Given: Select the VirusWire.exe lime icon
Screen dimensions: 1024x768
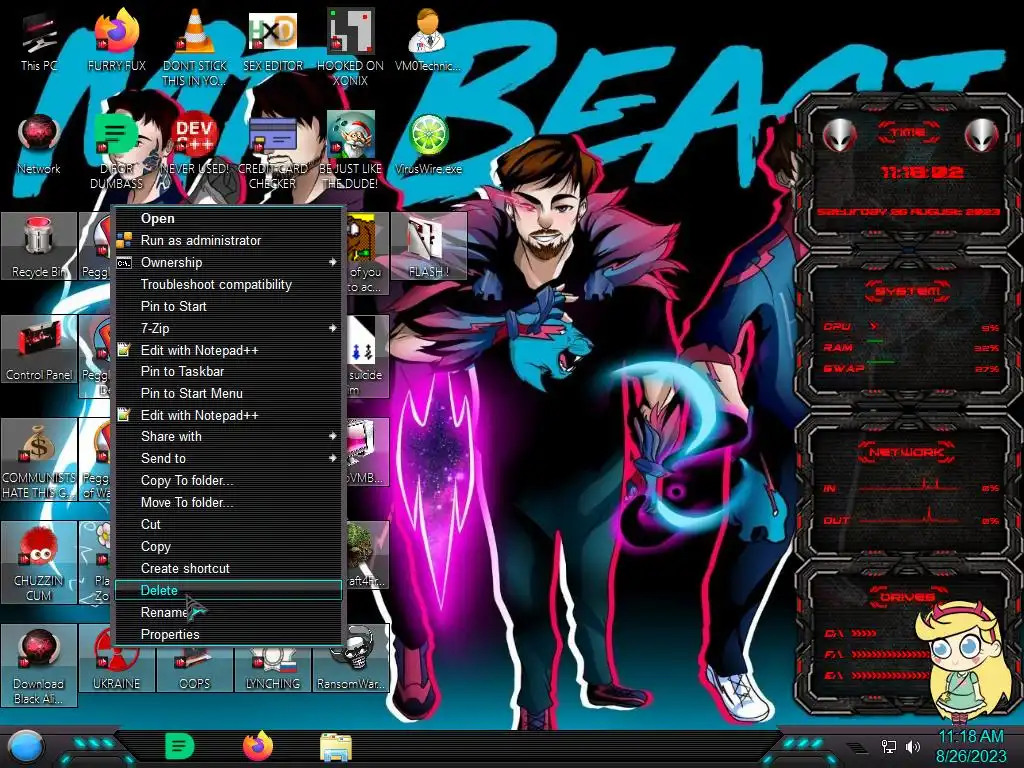Looking at the screenshot, I should pos(428,145).
